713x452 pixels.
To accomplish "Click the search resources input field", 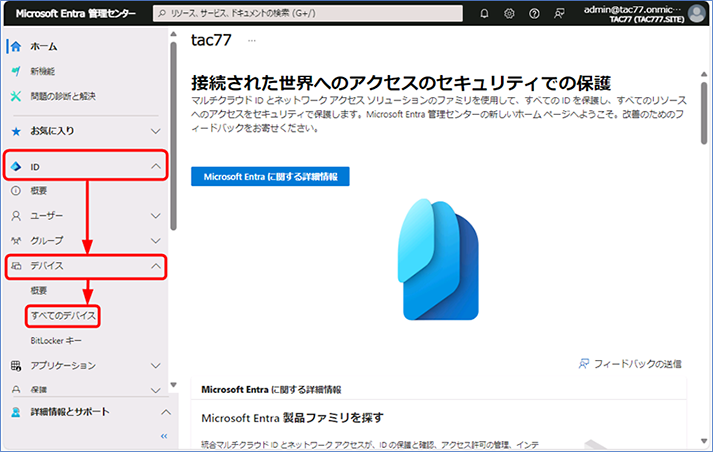I will point(308,14).
